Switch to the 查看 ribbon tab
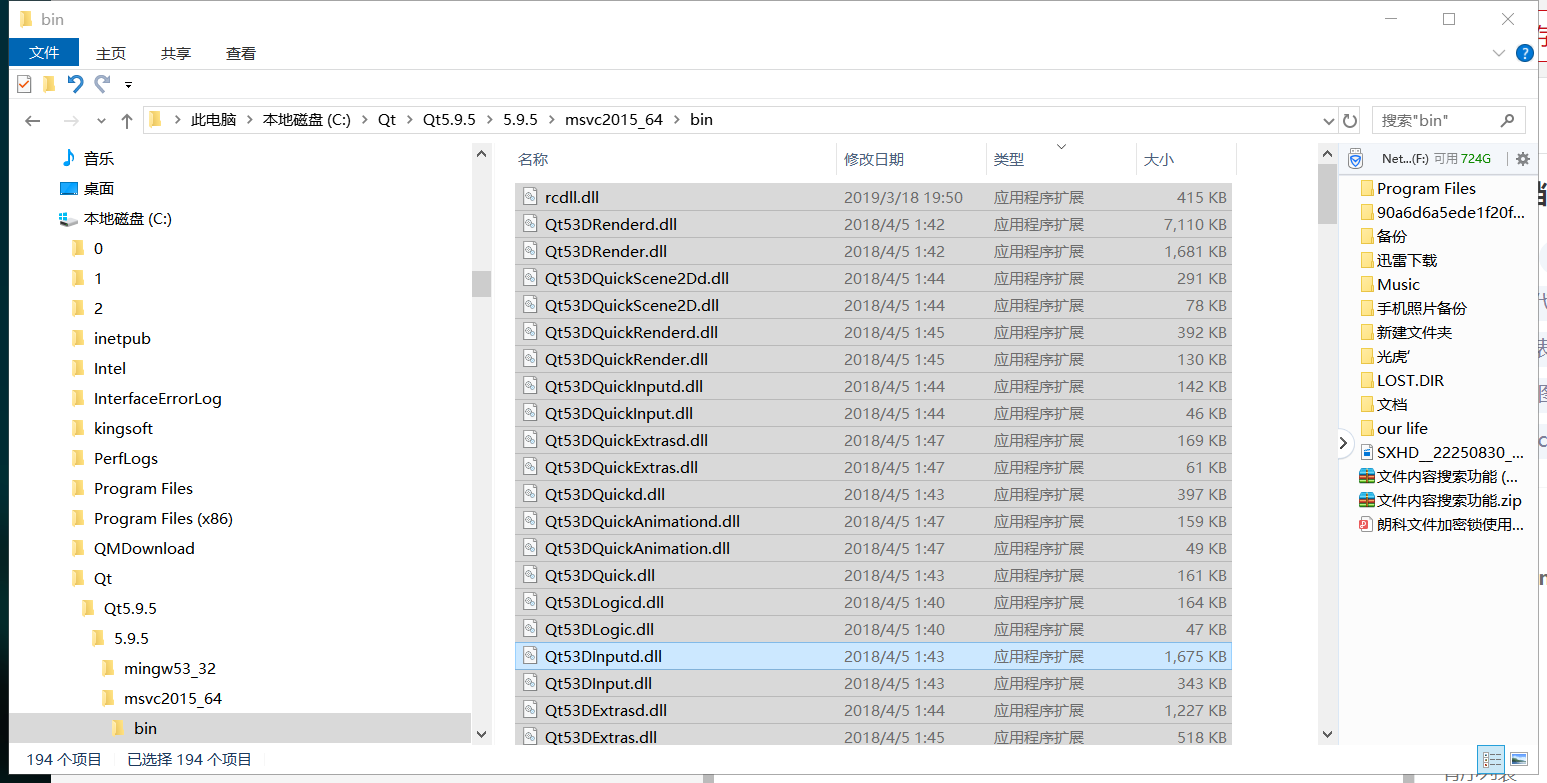The image size is (1547, 783). pos(240,53)
